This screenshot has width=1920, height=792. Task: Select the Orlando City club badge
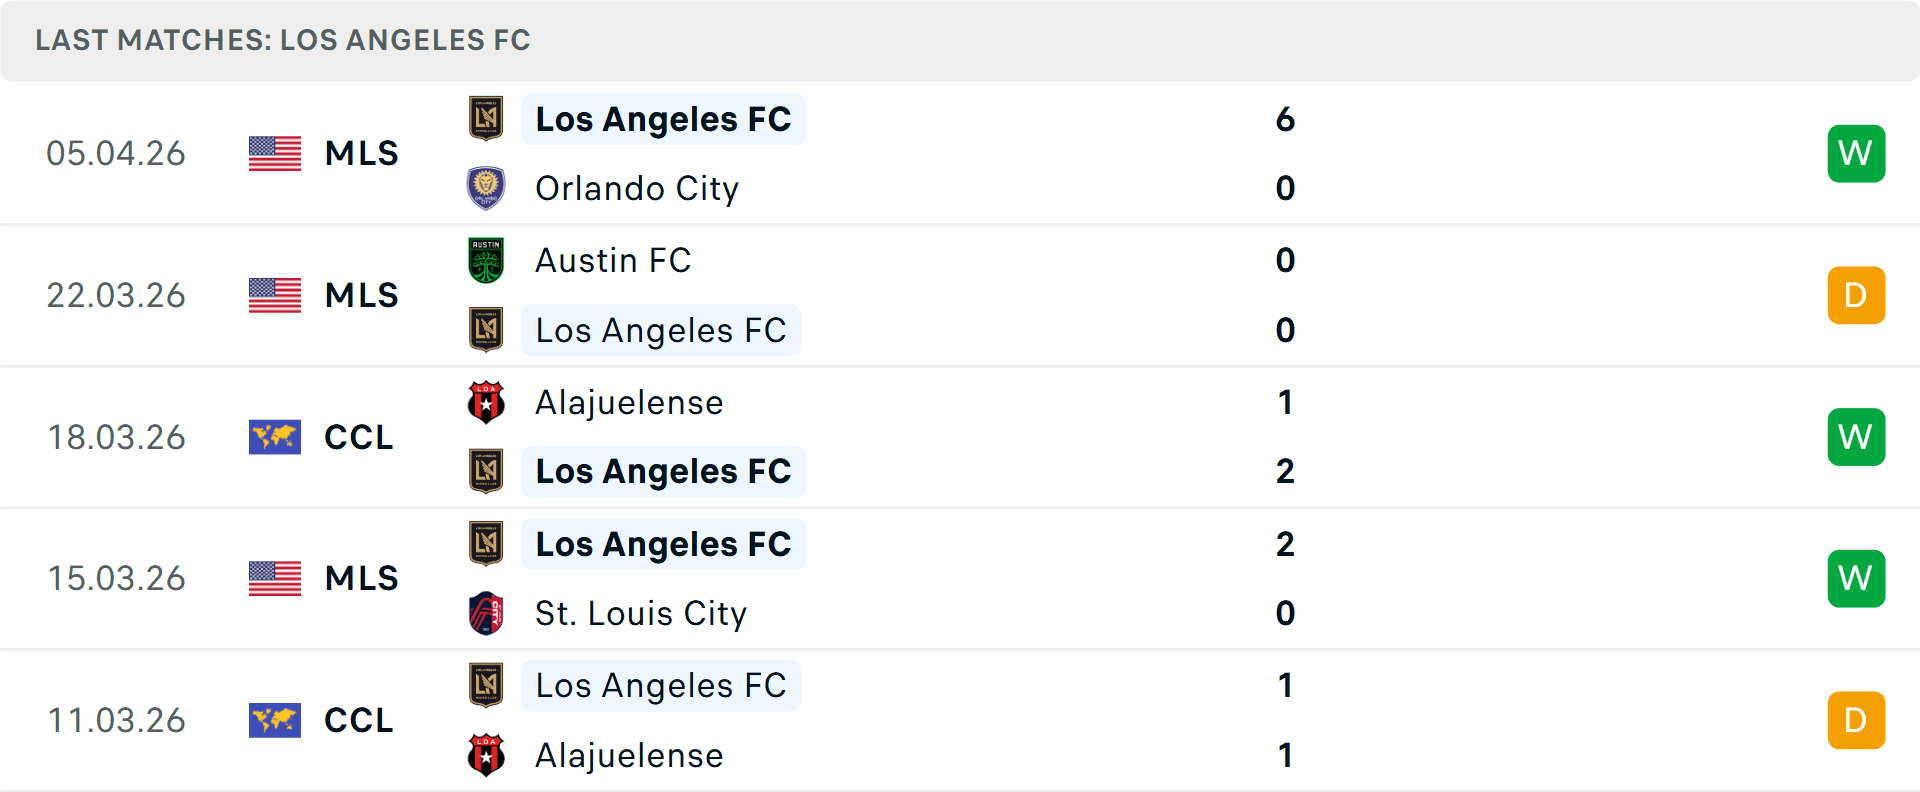pos(486,188)
